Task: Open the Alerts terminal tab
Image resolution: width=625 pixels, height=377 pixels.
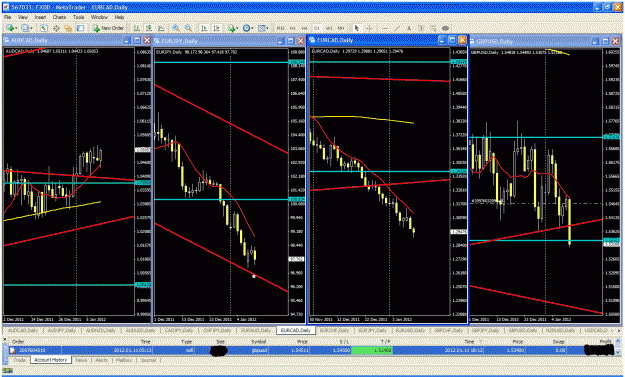Action: tap(102, 360)
